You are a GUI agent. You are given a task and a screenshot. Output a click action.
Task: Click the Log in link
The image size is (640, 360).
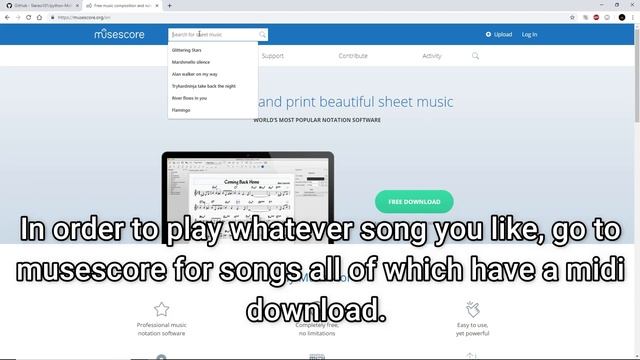click(529, 35)
